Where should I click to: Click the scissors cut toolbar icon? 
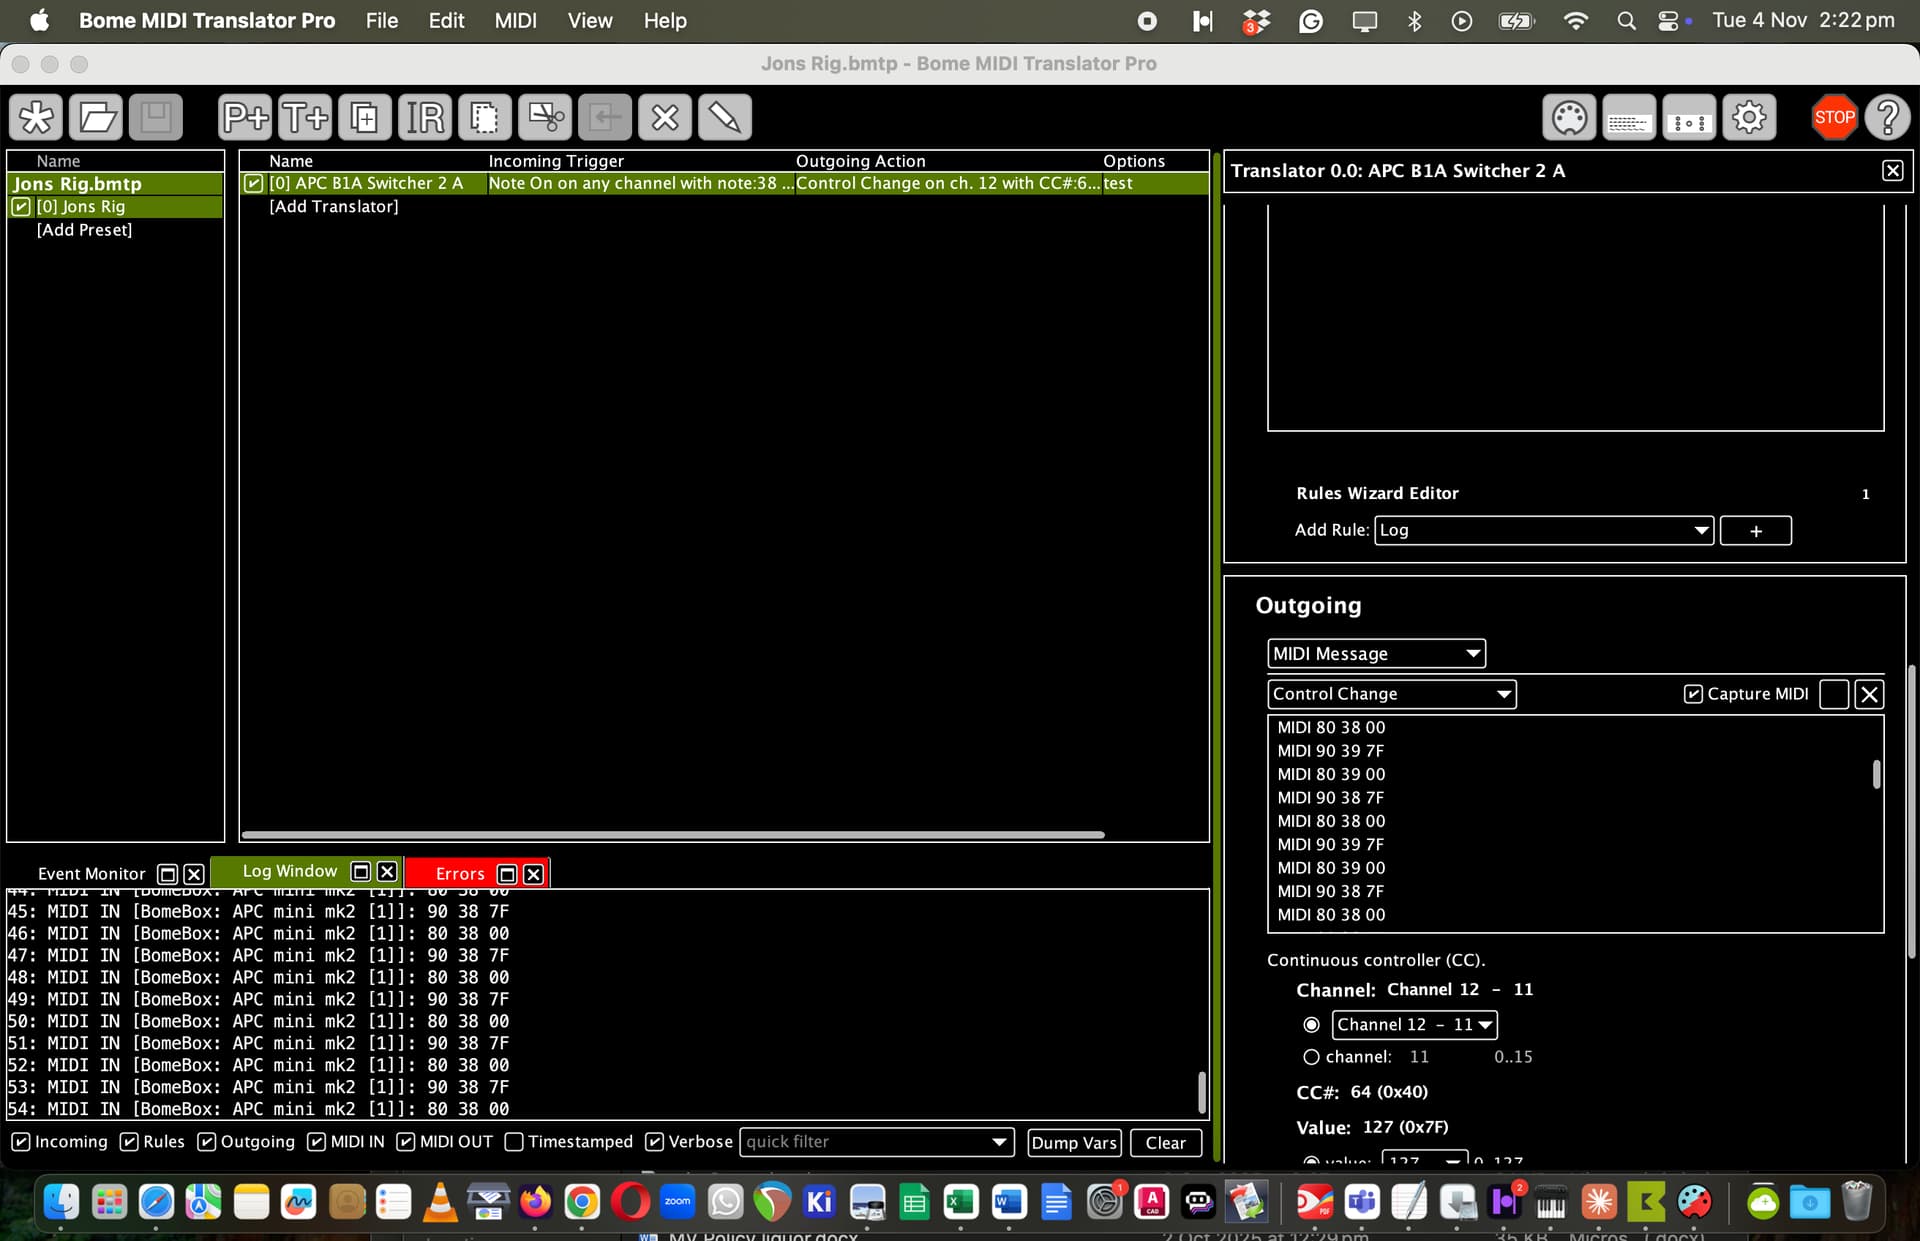coord(545,117)
